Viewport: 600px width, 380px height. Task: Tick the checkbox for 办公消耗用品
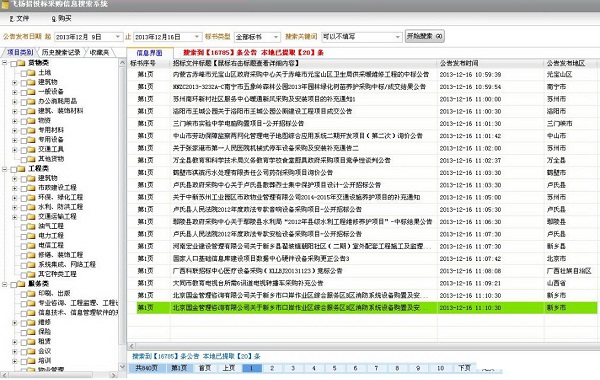click(x=23, y=101)
